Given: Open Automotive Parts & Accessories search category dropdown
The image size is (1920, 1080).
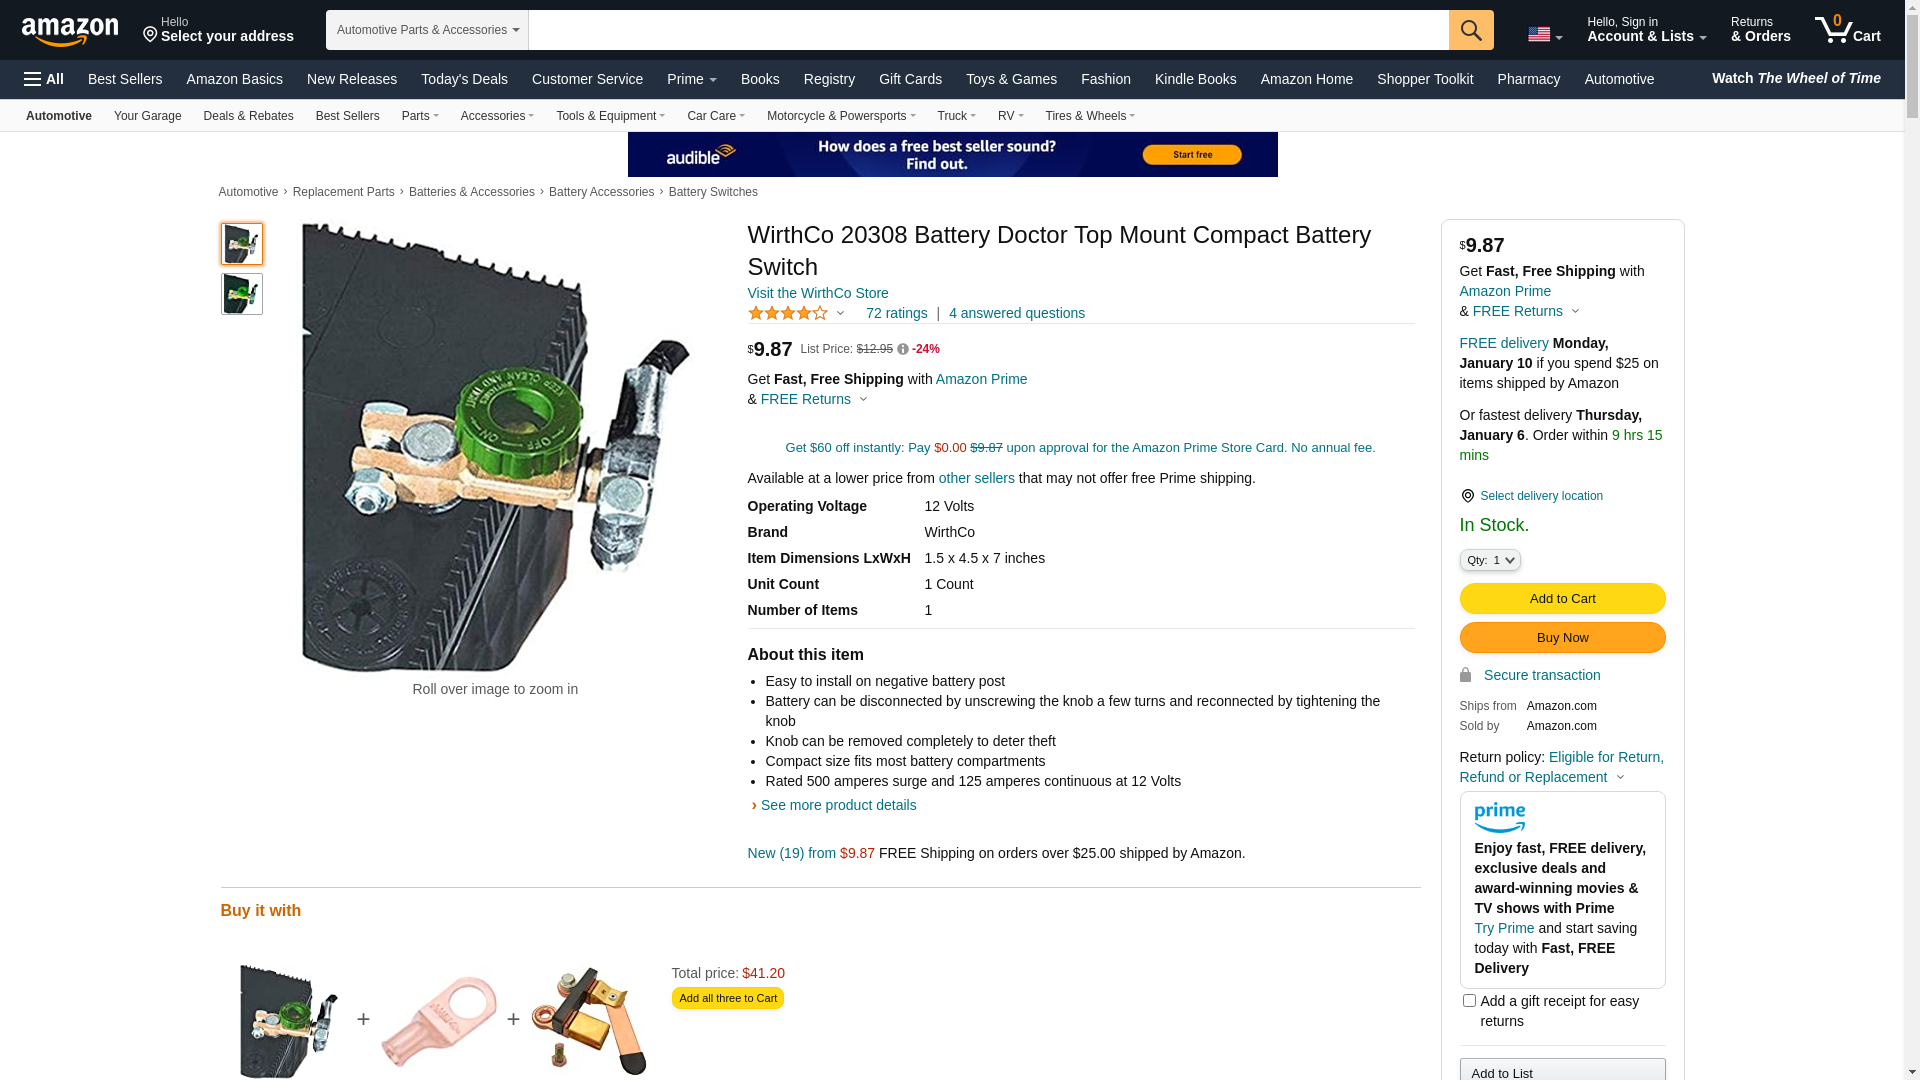Looking at the screenshot, I should pos(427,30).
